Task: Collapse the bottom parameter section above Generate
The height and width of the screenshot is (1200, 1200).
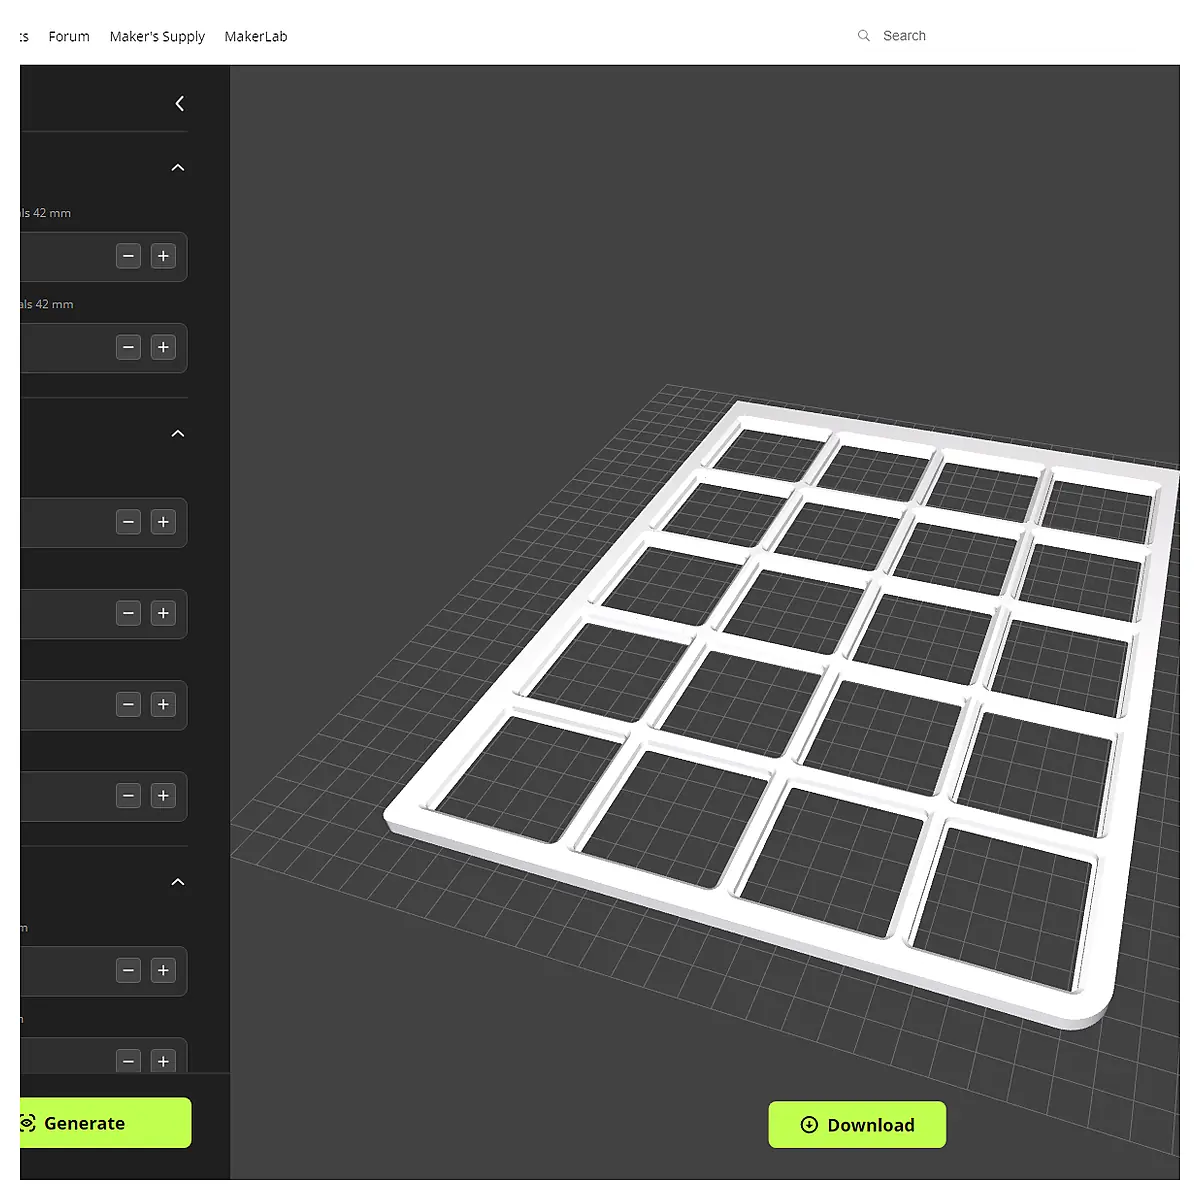Action: pyautogui.click(x=178, y=882)
